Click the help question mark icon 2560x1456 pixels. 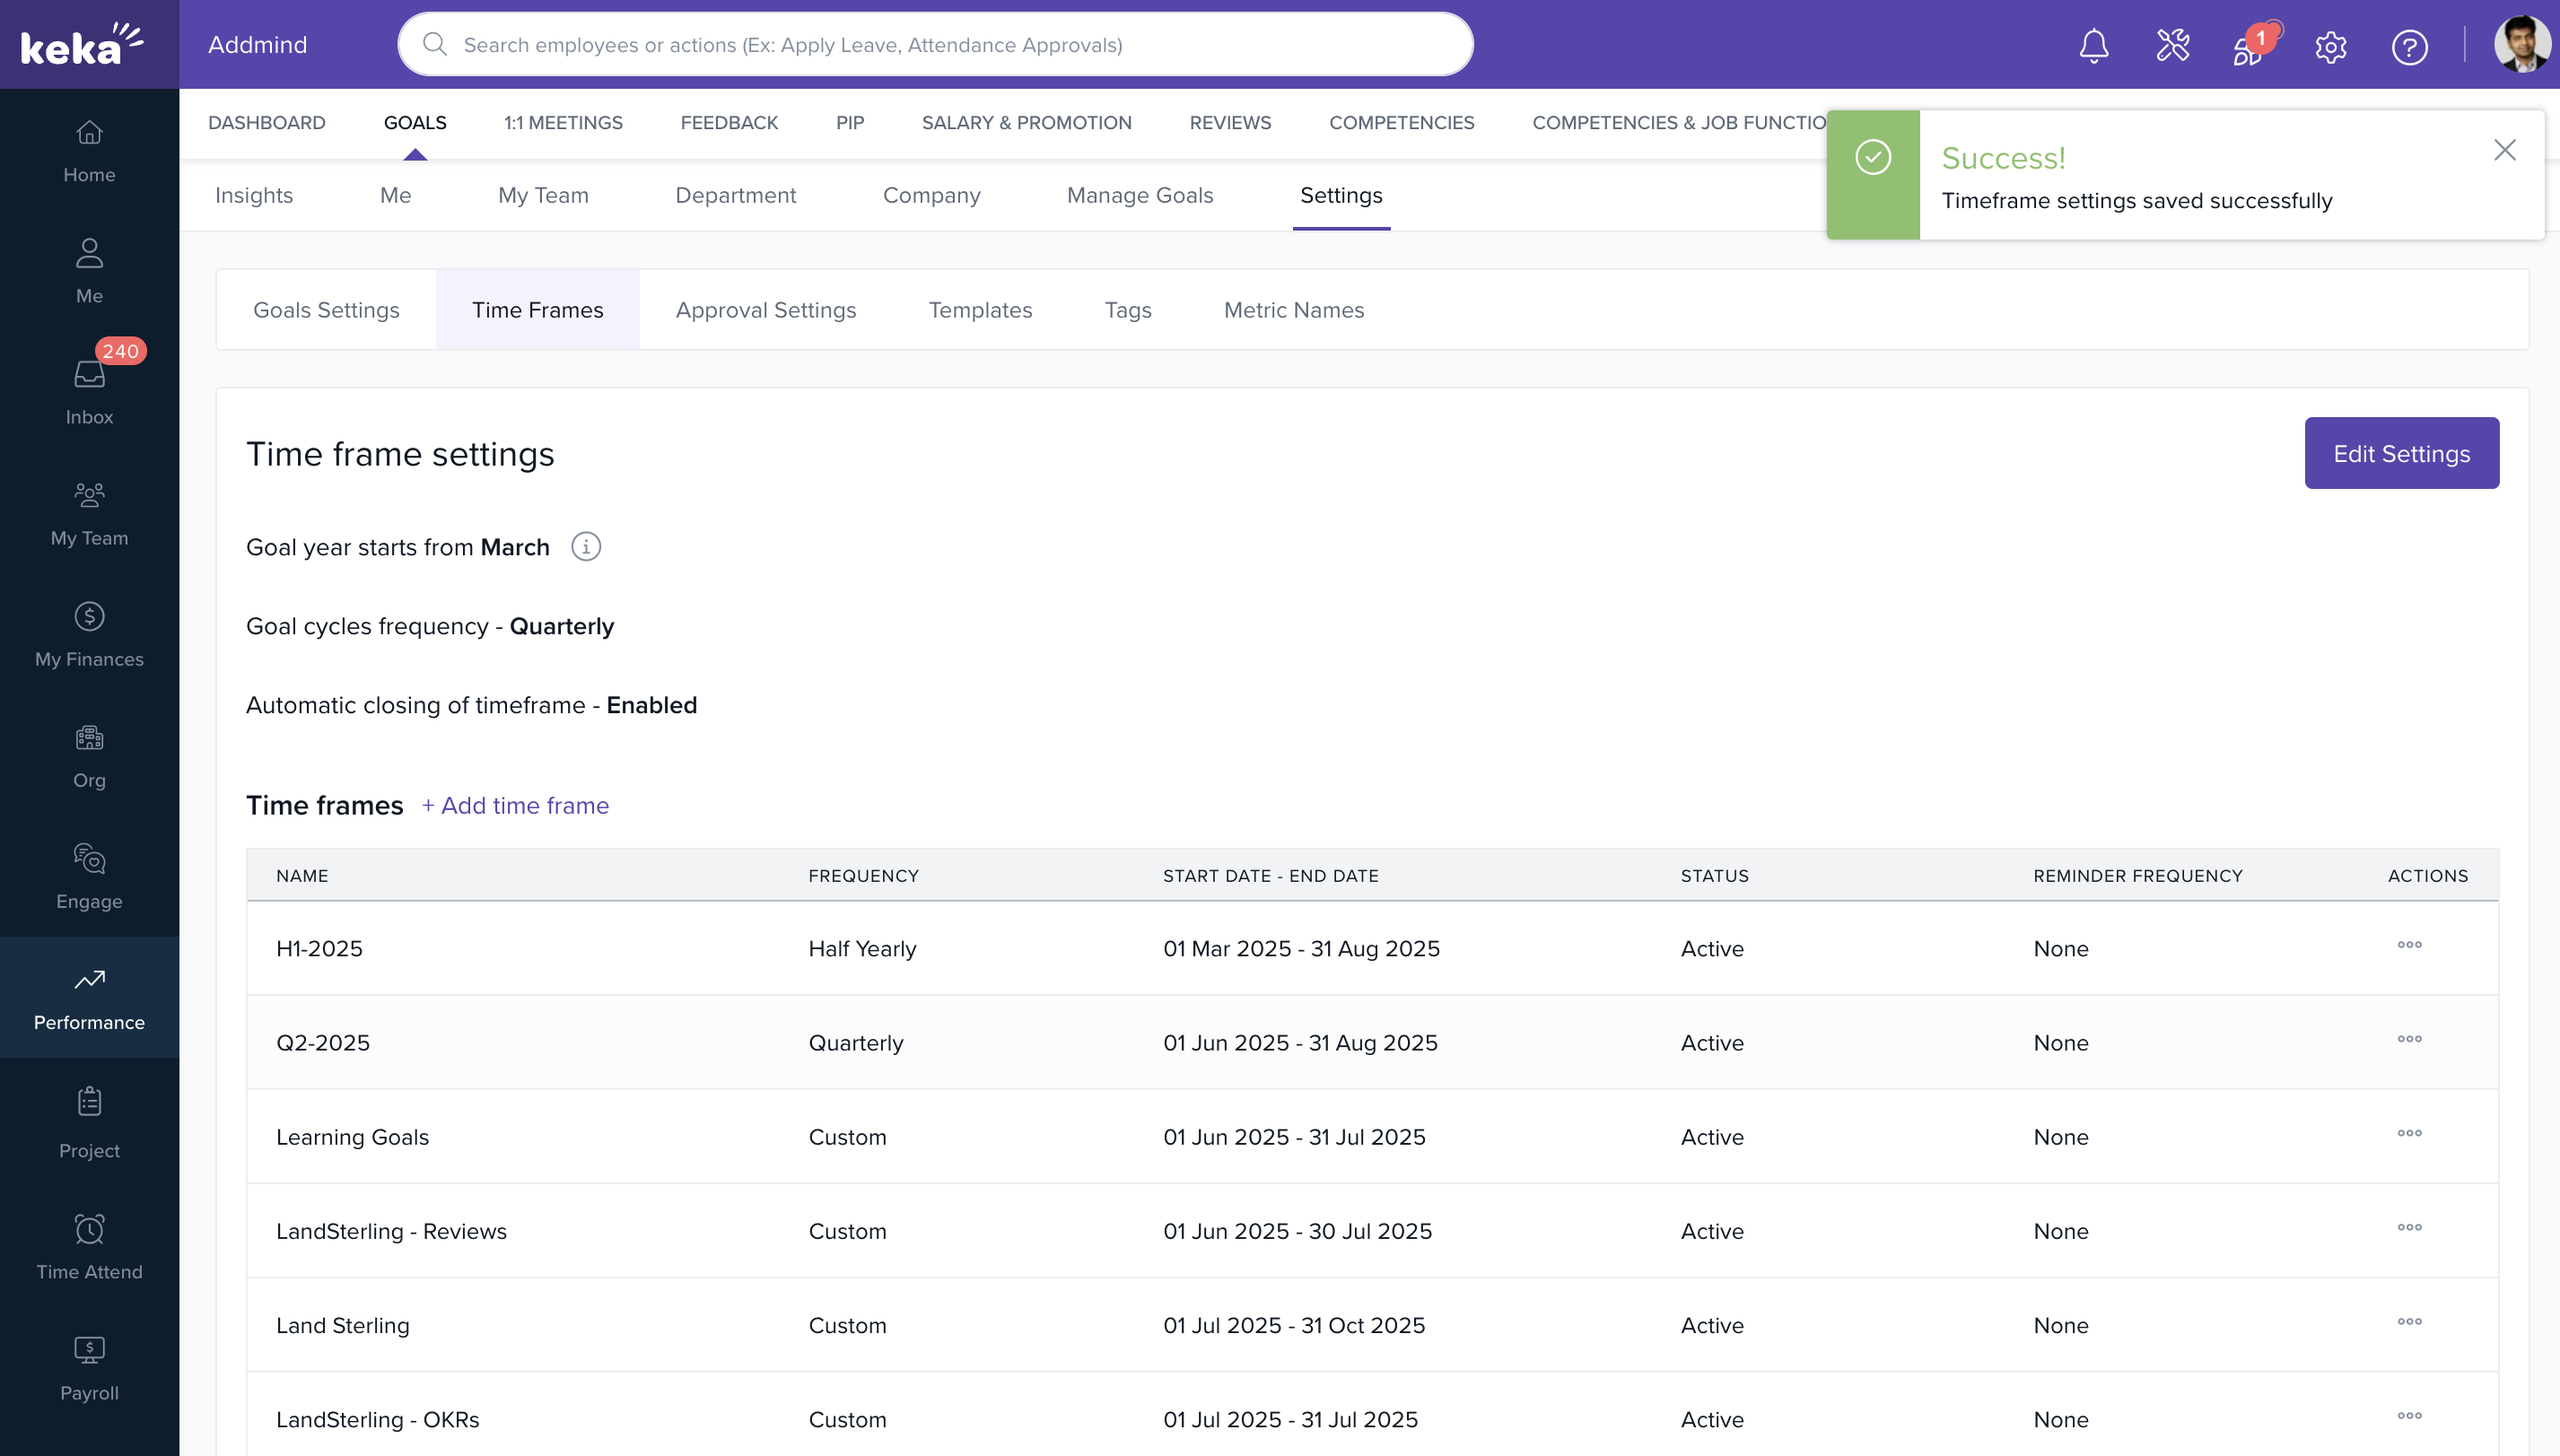[2409, 46]
